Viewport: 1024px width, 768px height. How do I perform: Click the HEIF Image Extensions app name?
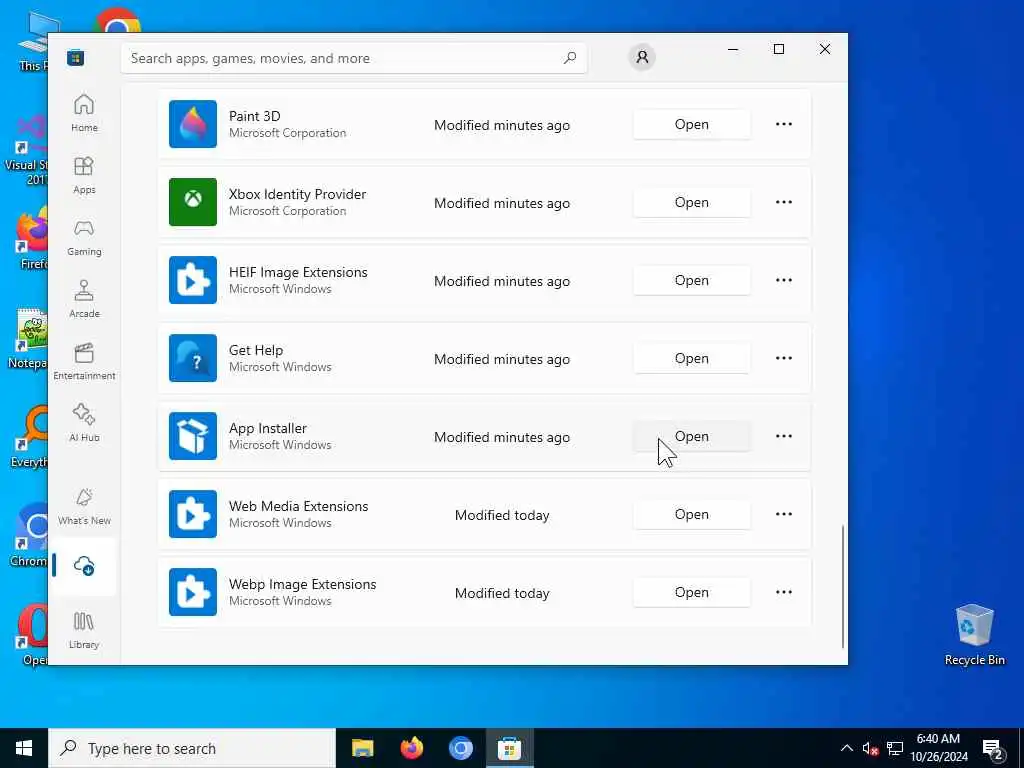(x=298, y=272)
